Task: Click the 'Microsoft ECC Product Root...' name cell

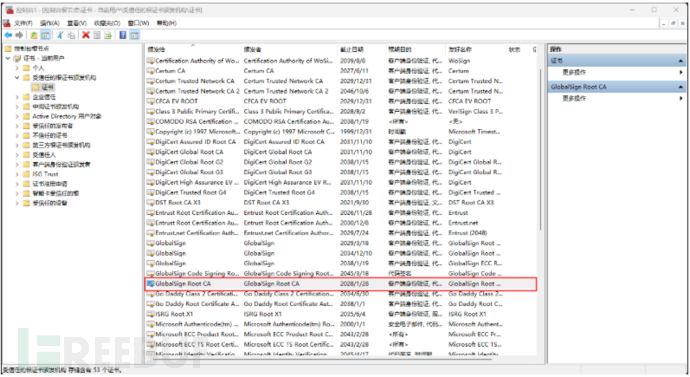Action: [197, 334]
